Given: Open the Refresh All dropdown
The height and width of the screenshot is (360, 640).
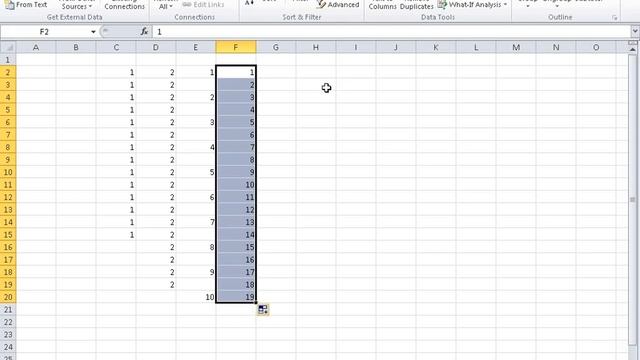Looking at the screenshot, I should point(165,6).
